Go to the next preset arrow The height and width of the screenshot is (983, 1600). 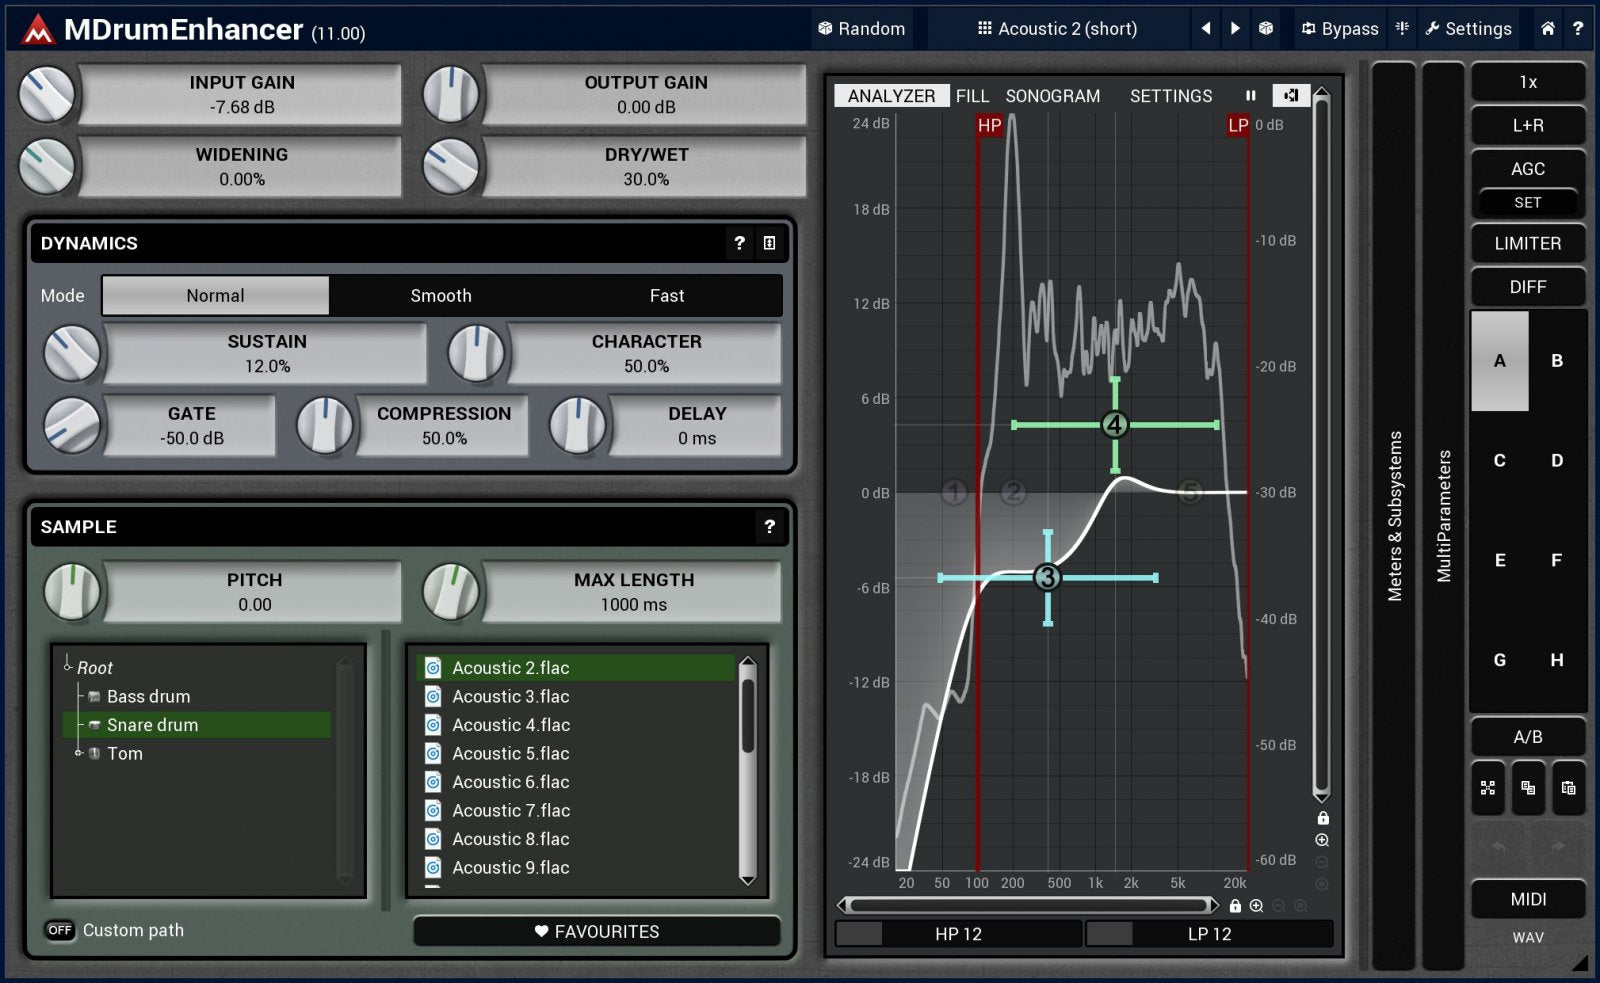coord(1235,29)
